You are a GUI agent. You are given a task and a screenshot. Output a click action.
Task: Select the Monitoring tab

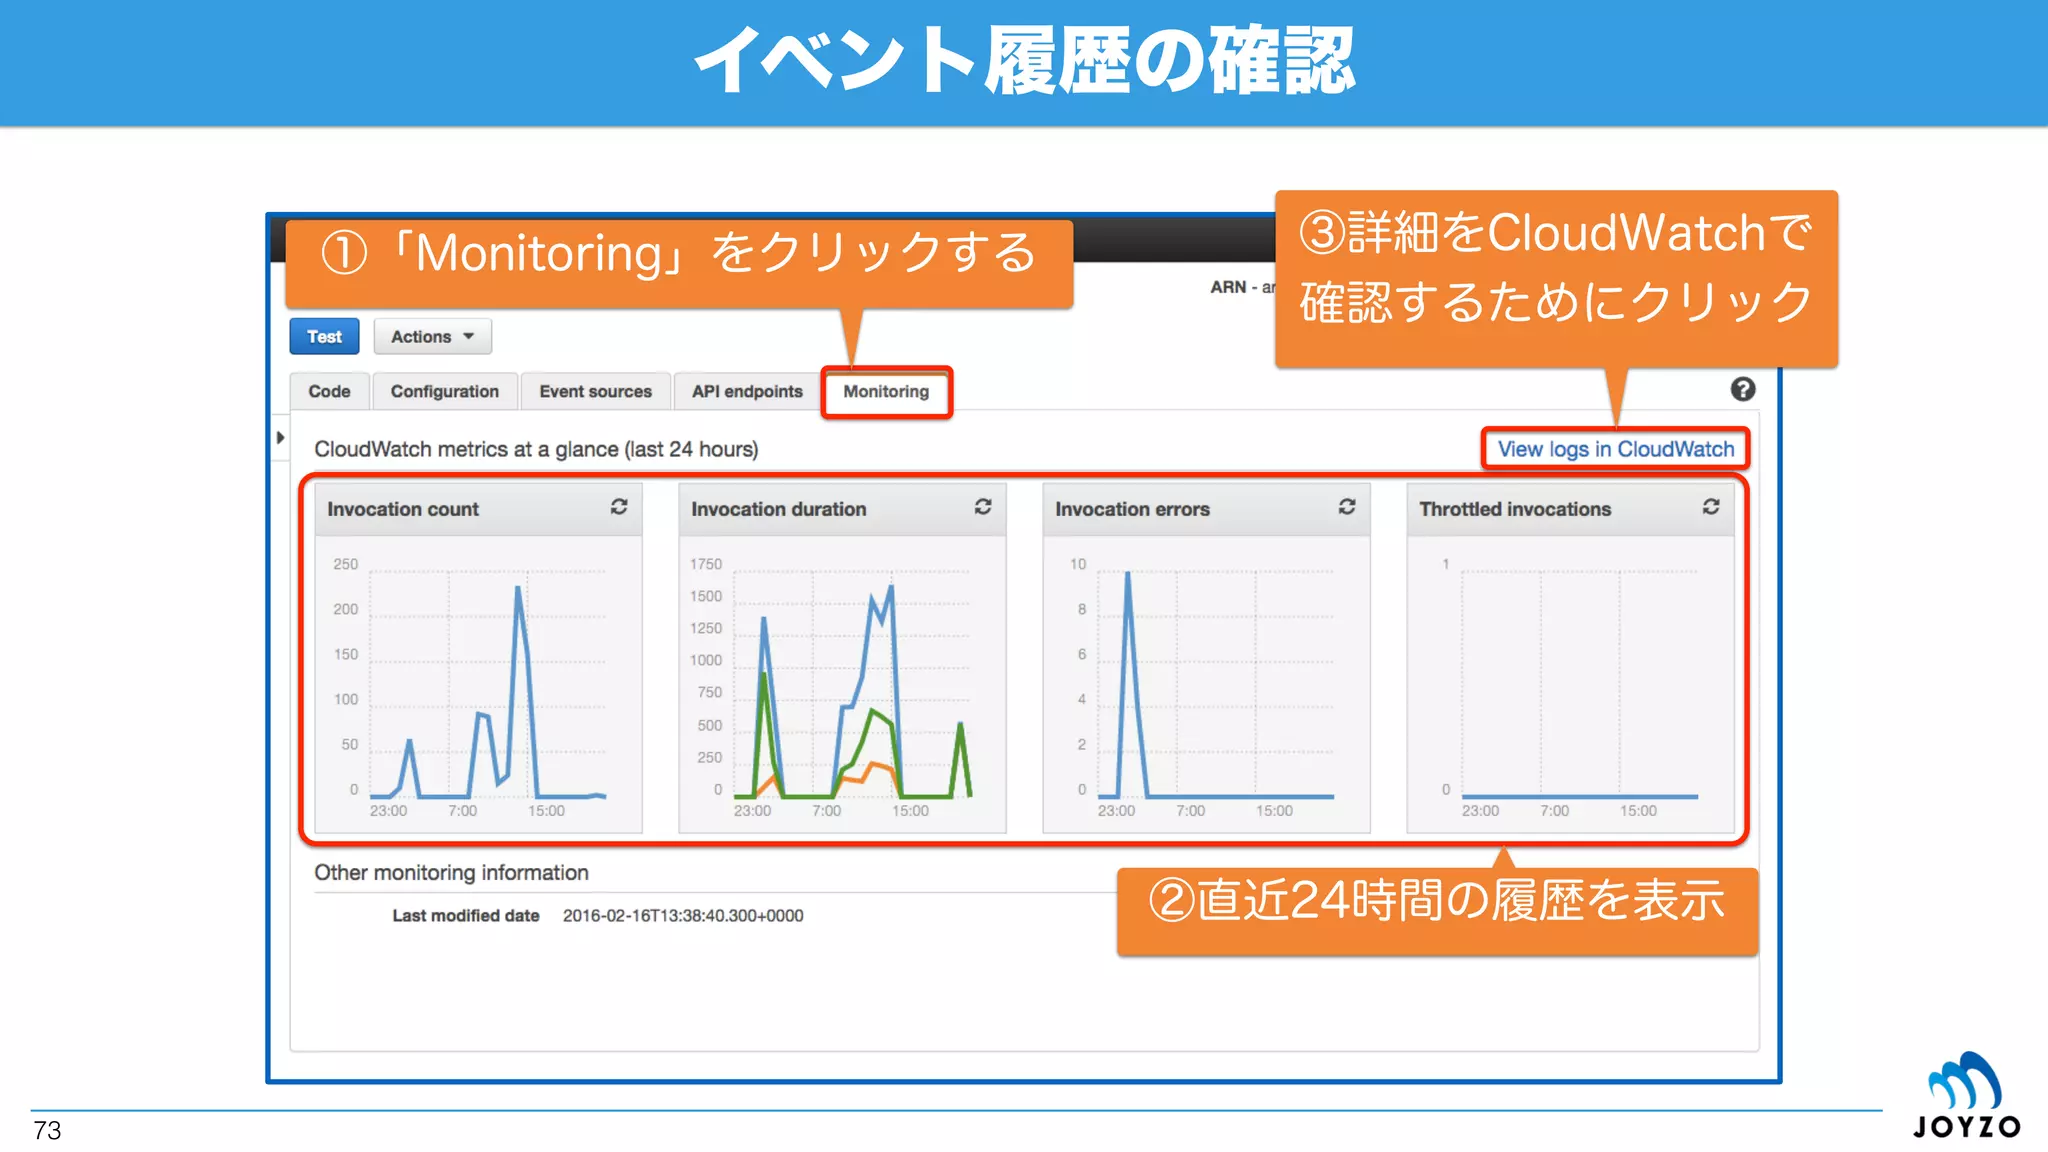[886, 392]
